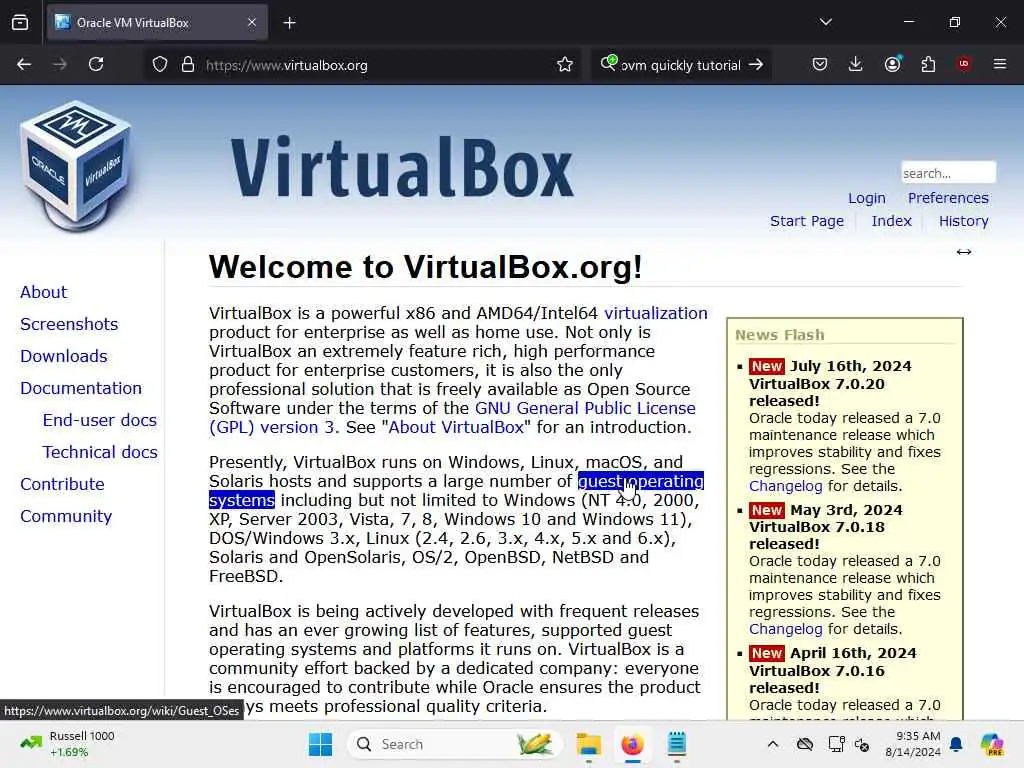Image resolution: width=1024 pixels, height=768 pixels.
Task: Click the uBlock Origin extension icon
Action: (963, 64)
